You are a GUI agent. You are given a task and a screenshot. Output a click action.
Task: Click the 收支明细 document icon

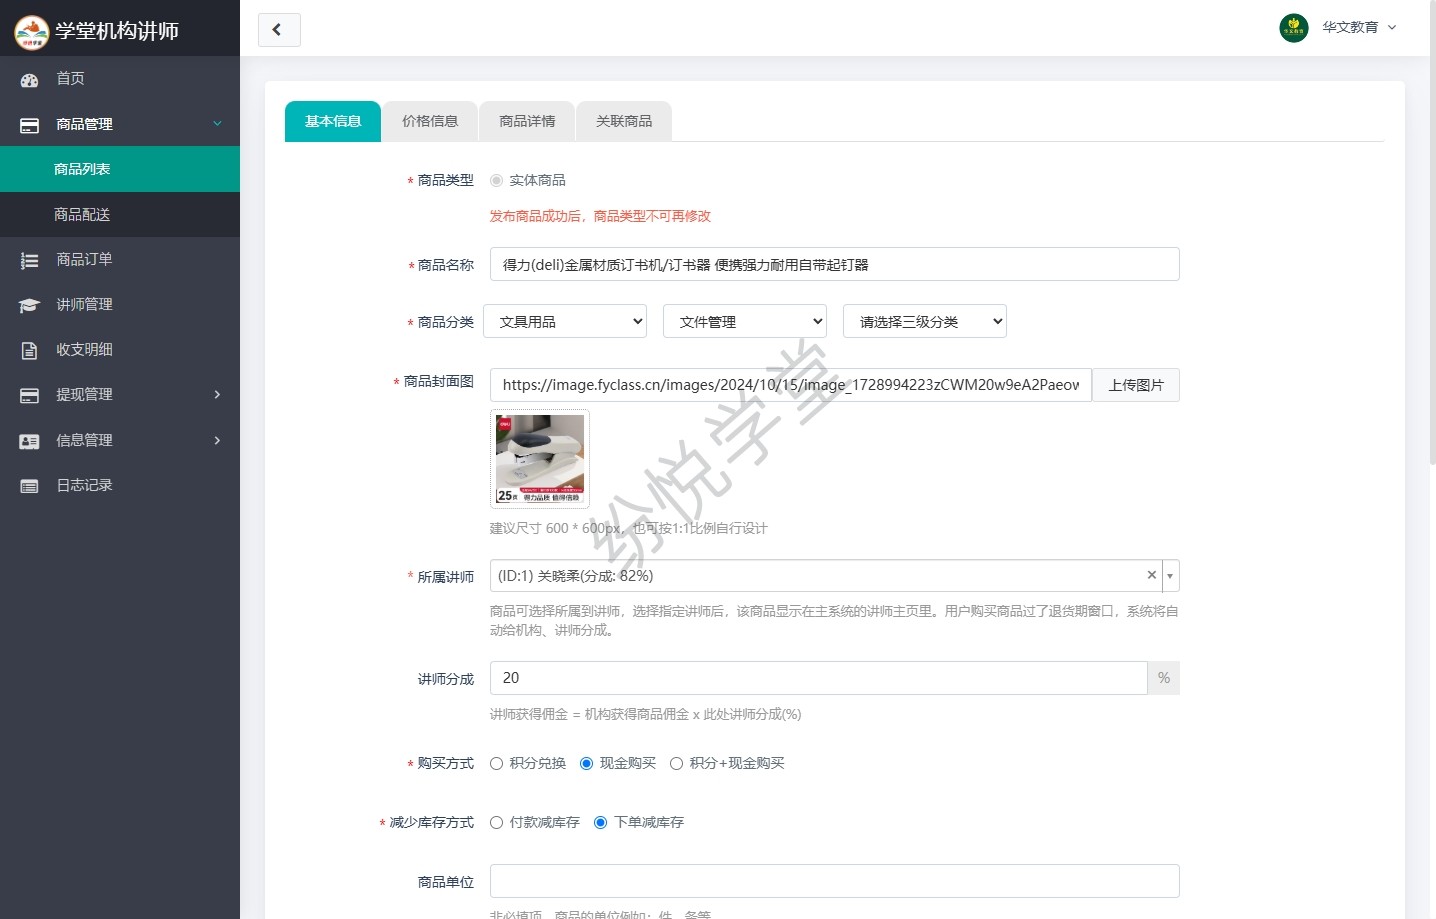(29, 350)
